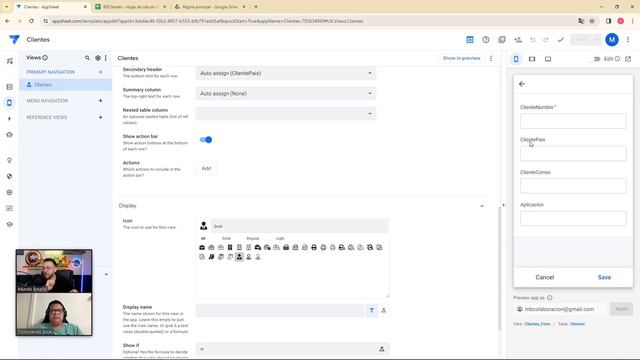Viewport: 640px width, 360px height.
Task: Open the Clientes table link
Action: [577, 324]
